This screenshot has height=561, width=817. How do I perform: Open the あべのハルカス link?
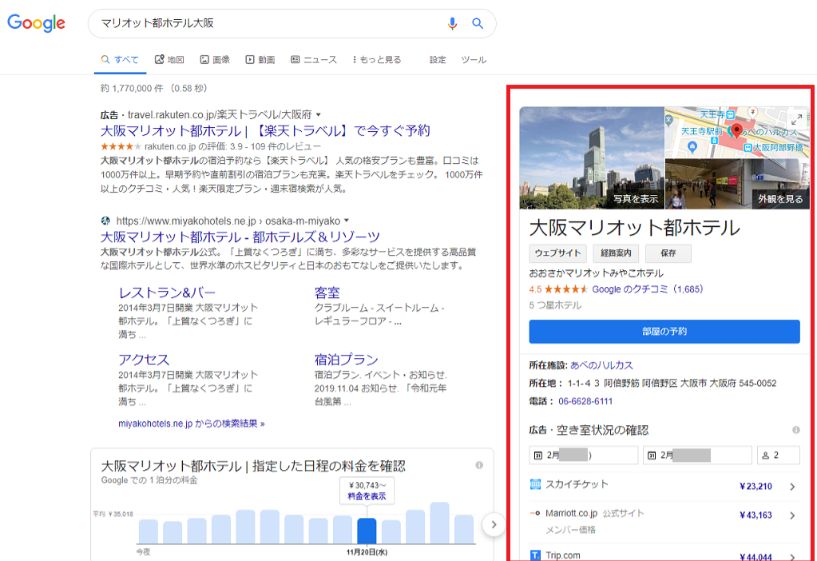(x=601, y=365)
